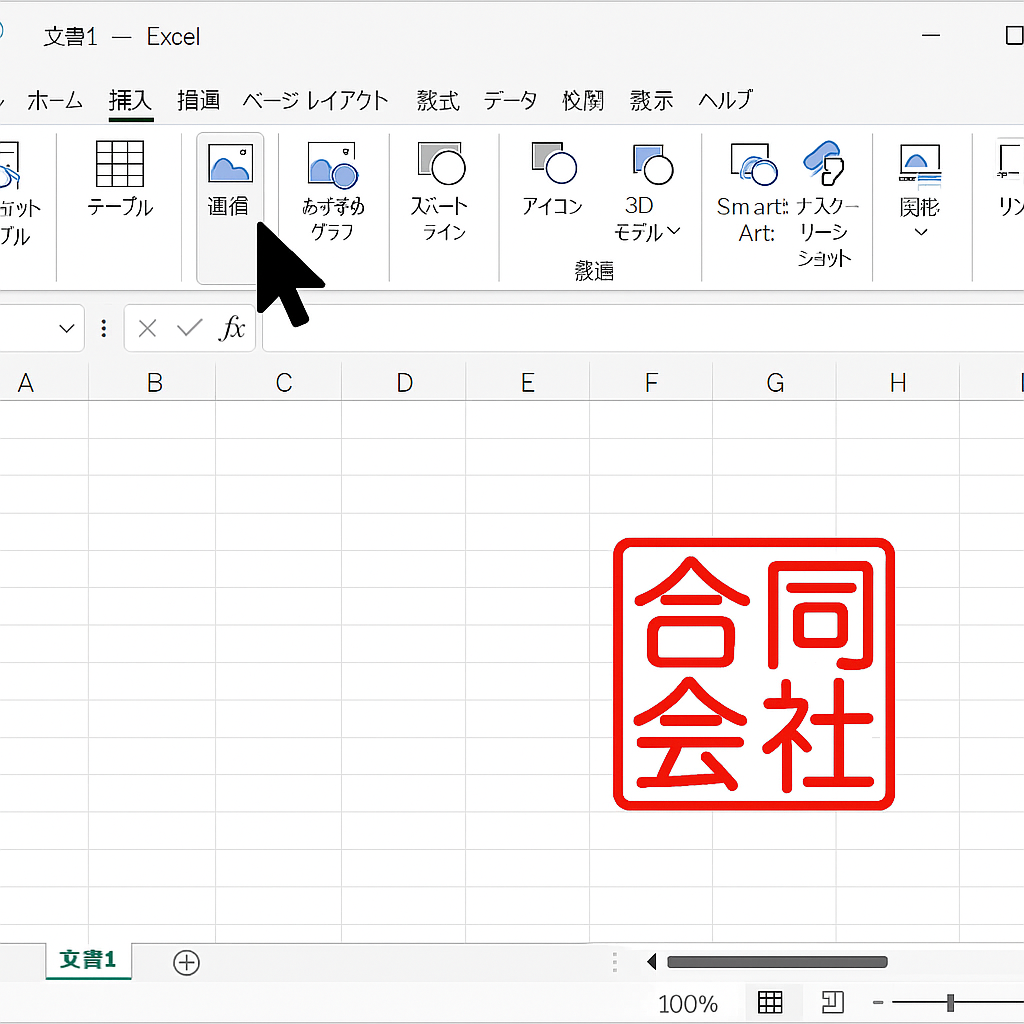Select column D header
This screenshot has height=1024, width=1024.
click(404, 383)
